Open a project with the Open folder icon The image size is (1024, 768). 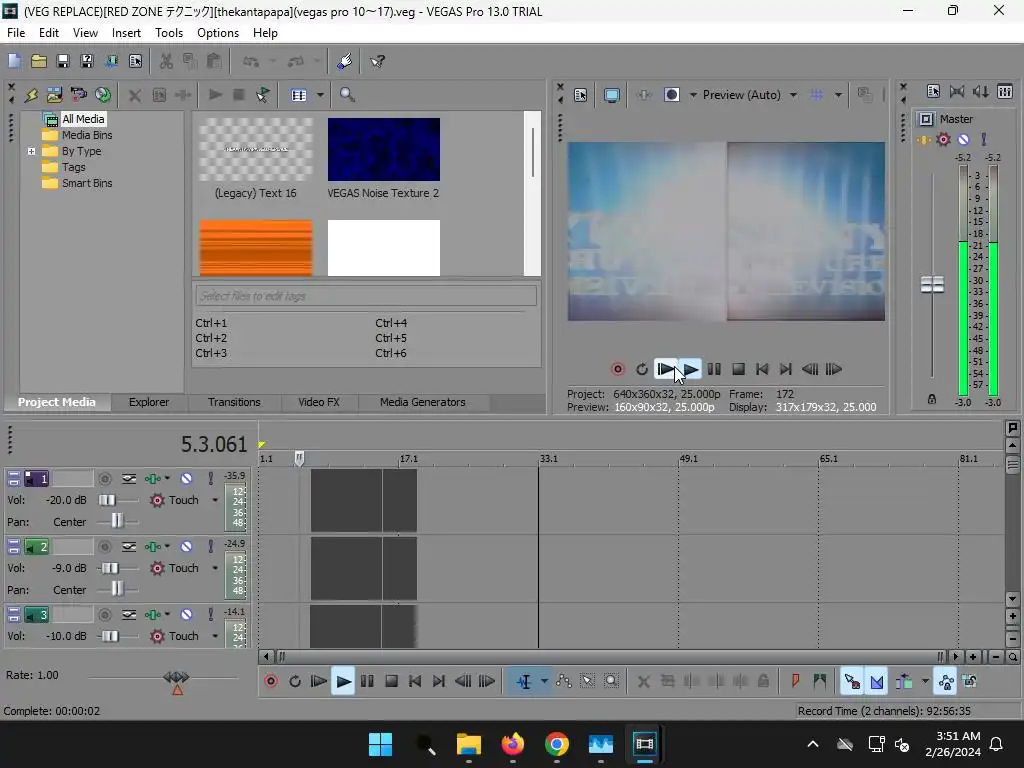tap(39, 61)
